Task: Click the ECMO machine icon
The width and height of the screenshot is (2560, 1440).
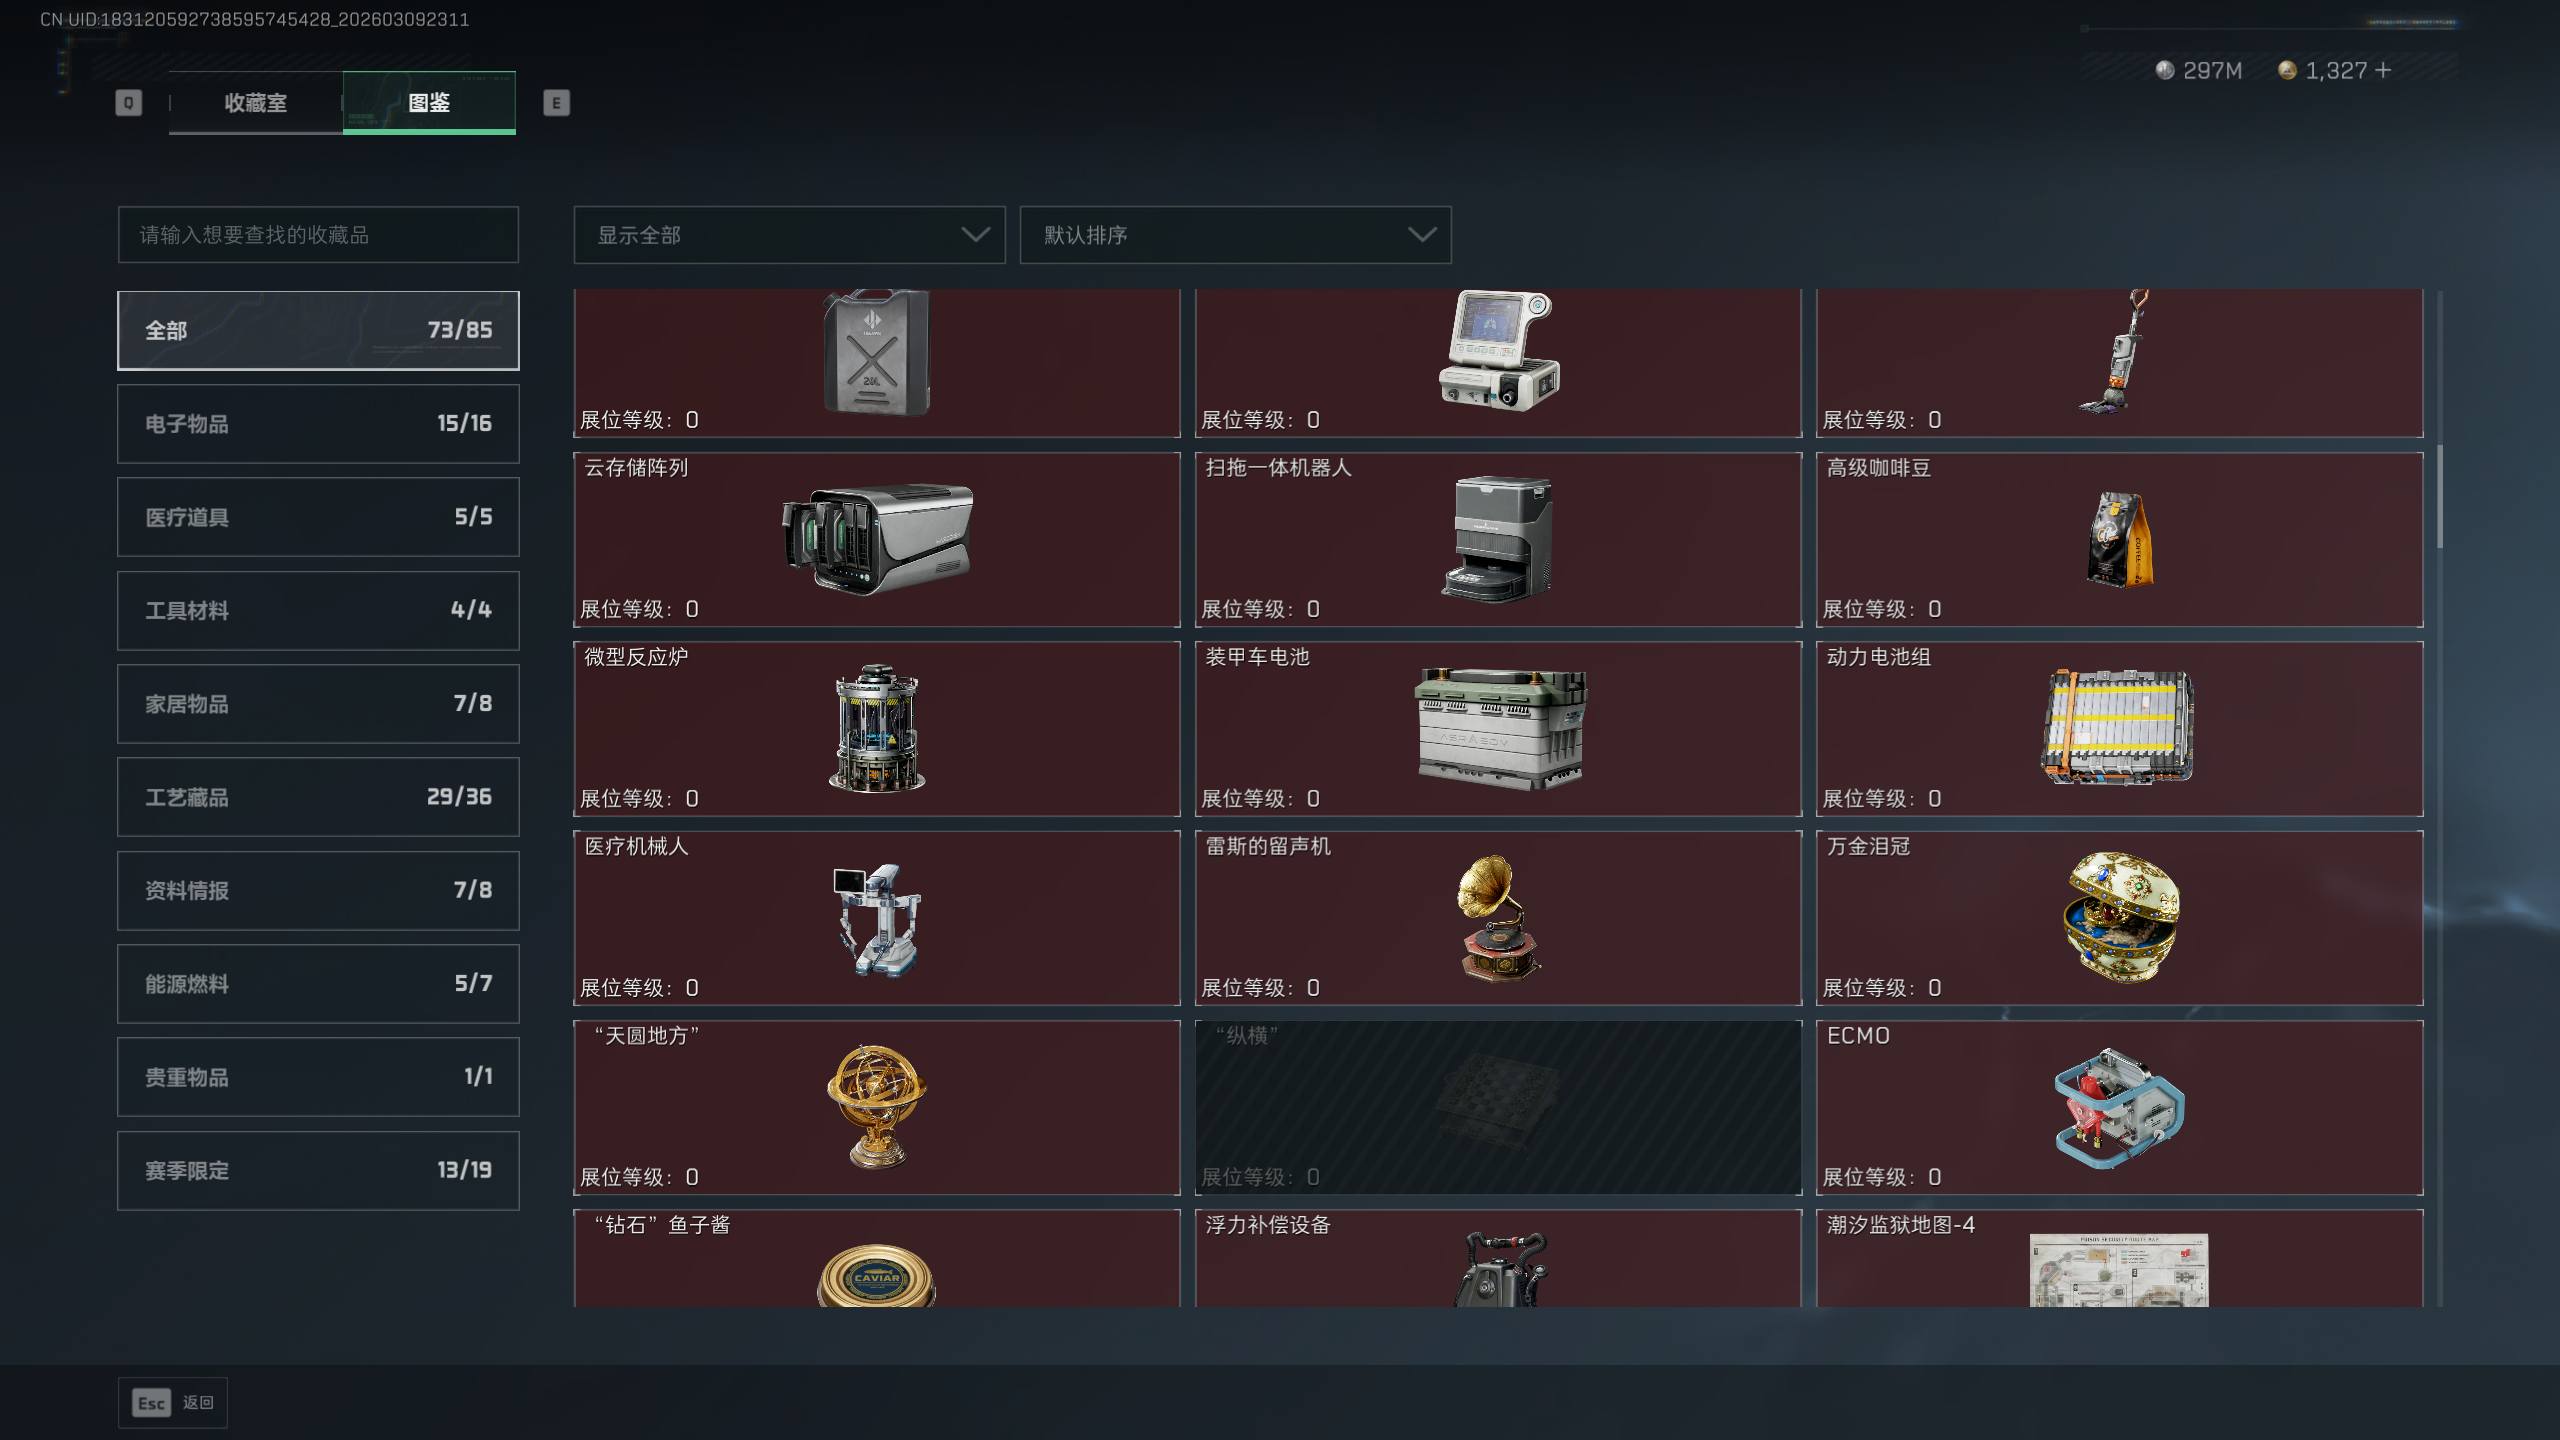Action: tap(2120, 1107)
